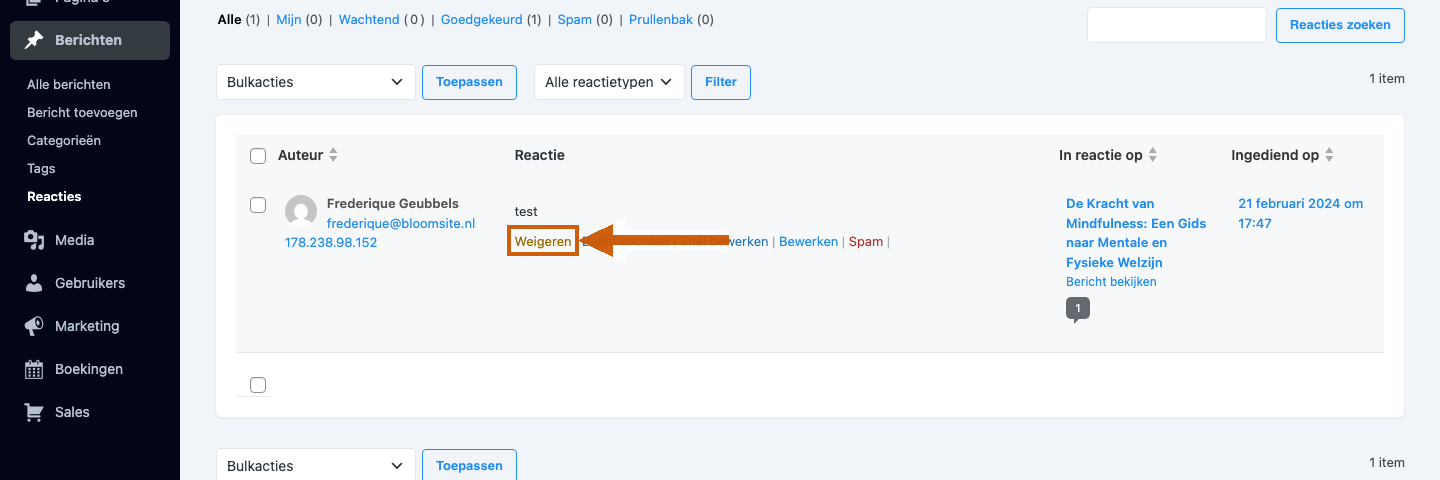This screenshot has height=480, width=1440.
Task: Click the comment count bubble showing 1
Action: point(1078,310)
